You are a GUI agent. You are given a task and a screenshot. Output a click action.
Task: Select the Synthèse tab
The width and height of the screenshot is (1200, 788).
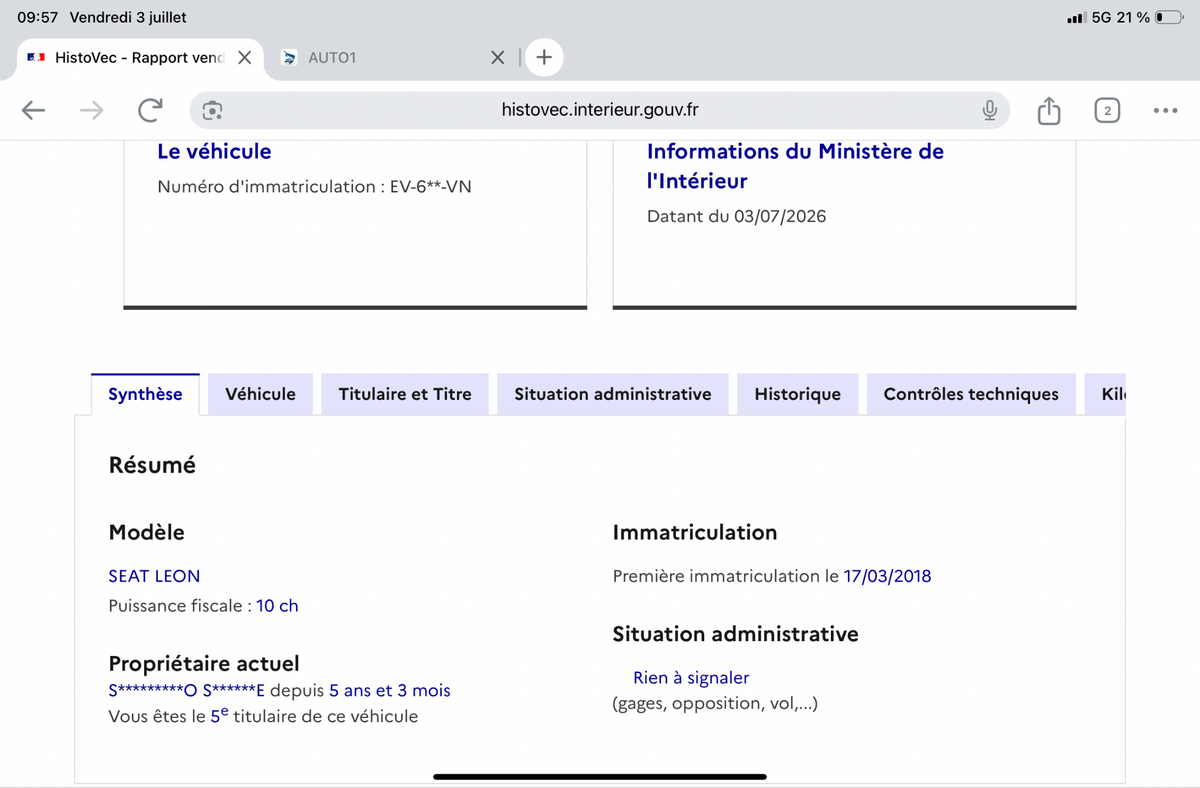tap(146, 394)
